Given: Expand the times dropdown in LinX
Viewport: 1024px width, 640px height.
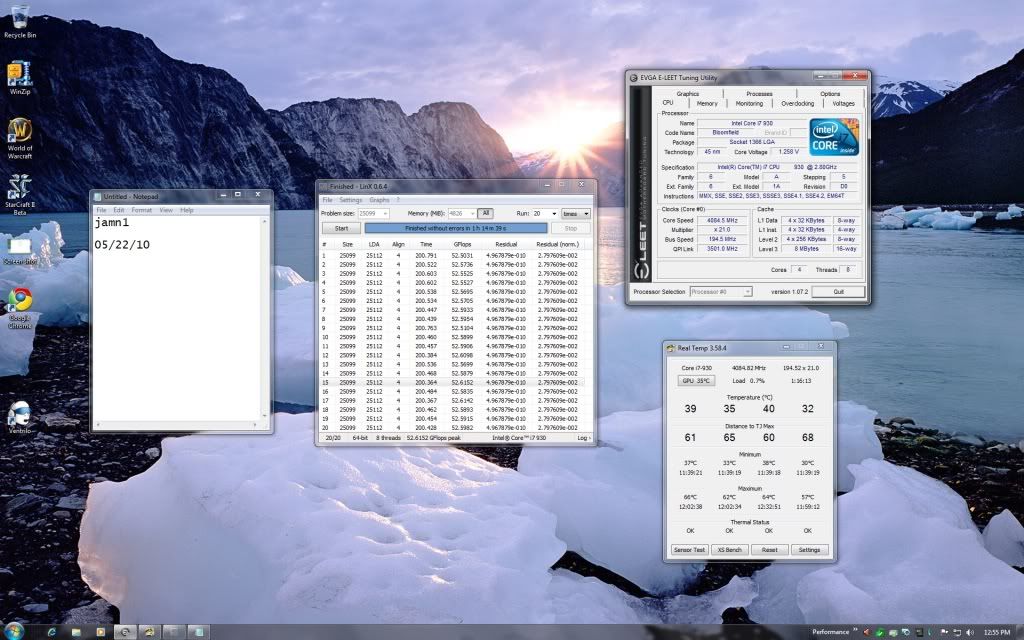Looking at the screenshot, I should click(576, 213).
